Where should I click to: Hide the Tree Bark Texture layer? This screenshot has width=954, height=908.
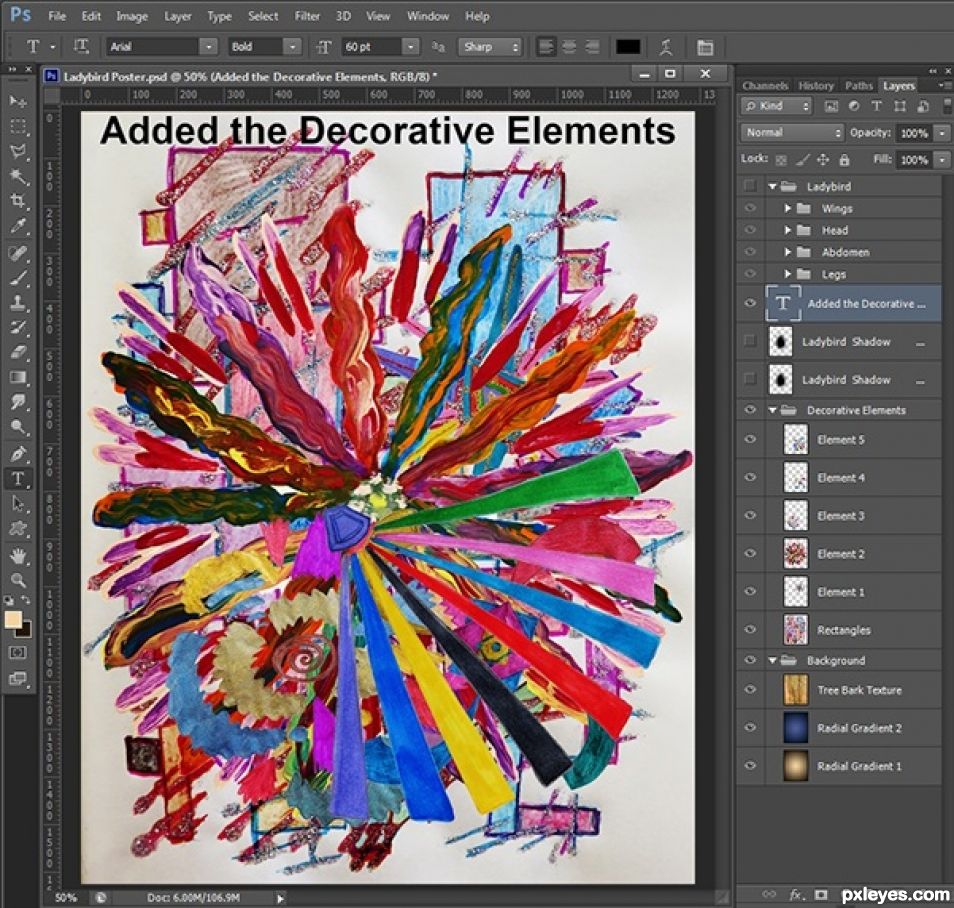point(750,690)
